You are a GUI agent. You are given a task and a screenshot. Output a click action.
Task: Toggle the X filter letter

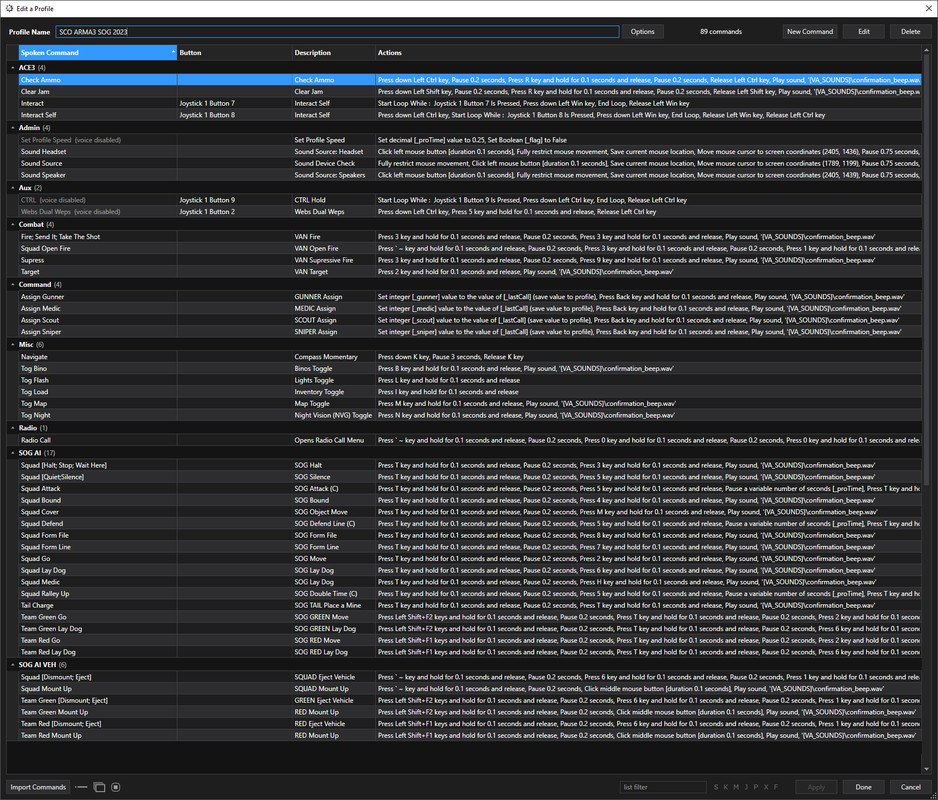(766, 787)
